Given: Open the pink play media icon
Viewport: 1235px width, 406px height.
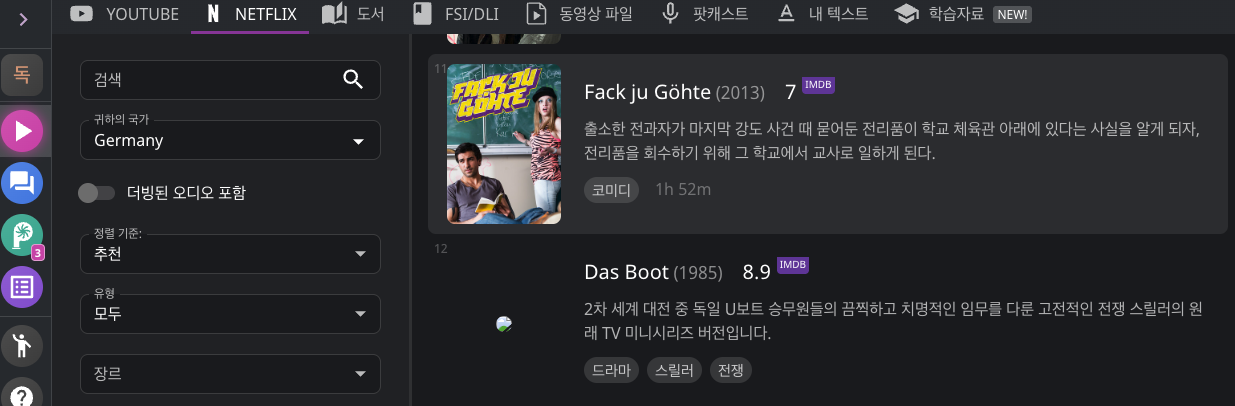Looking at the screenshot, I should 22,131.
